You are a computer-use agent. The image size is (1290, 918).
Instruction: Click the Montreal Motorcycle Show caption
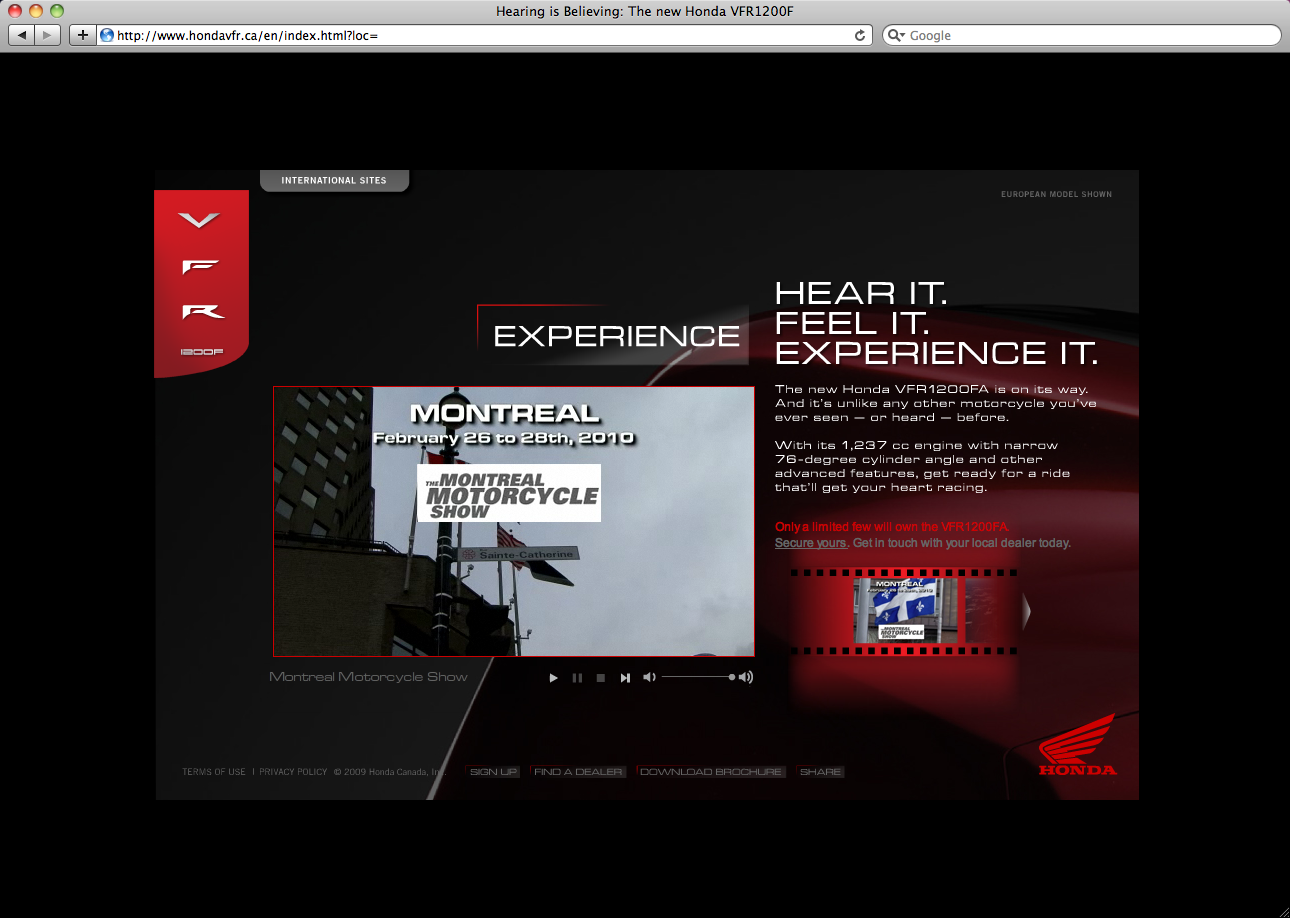(368, 677)
